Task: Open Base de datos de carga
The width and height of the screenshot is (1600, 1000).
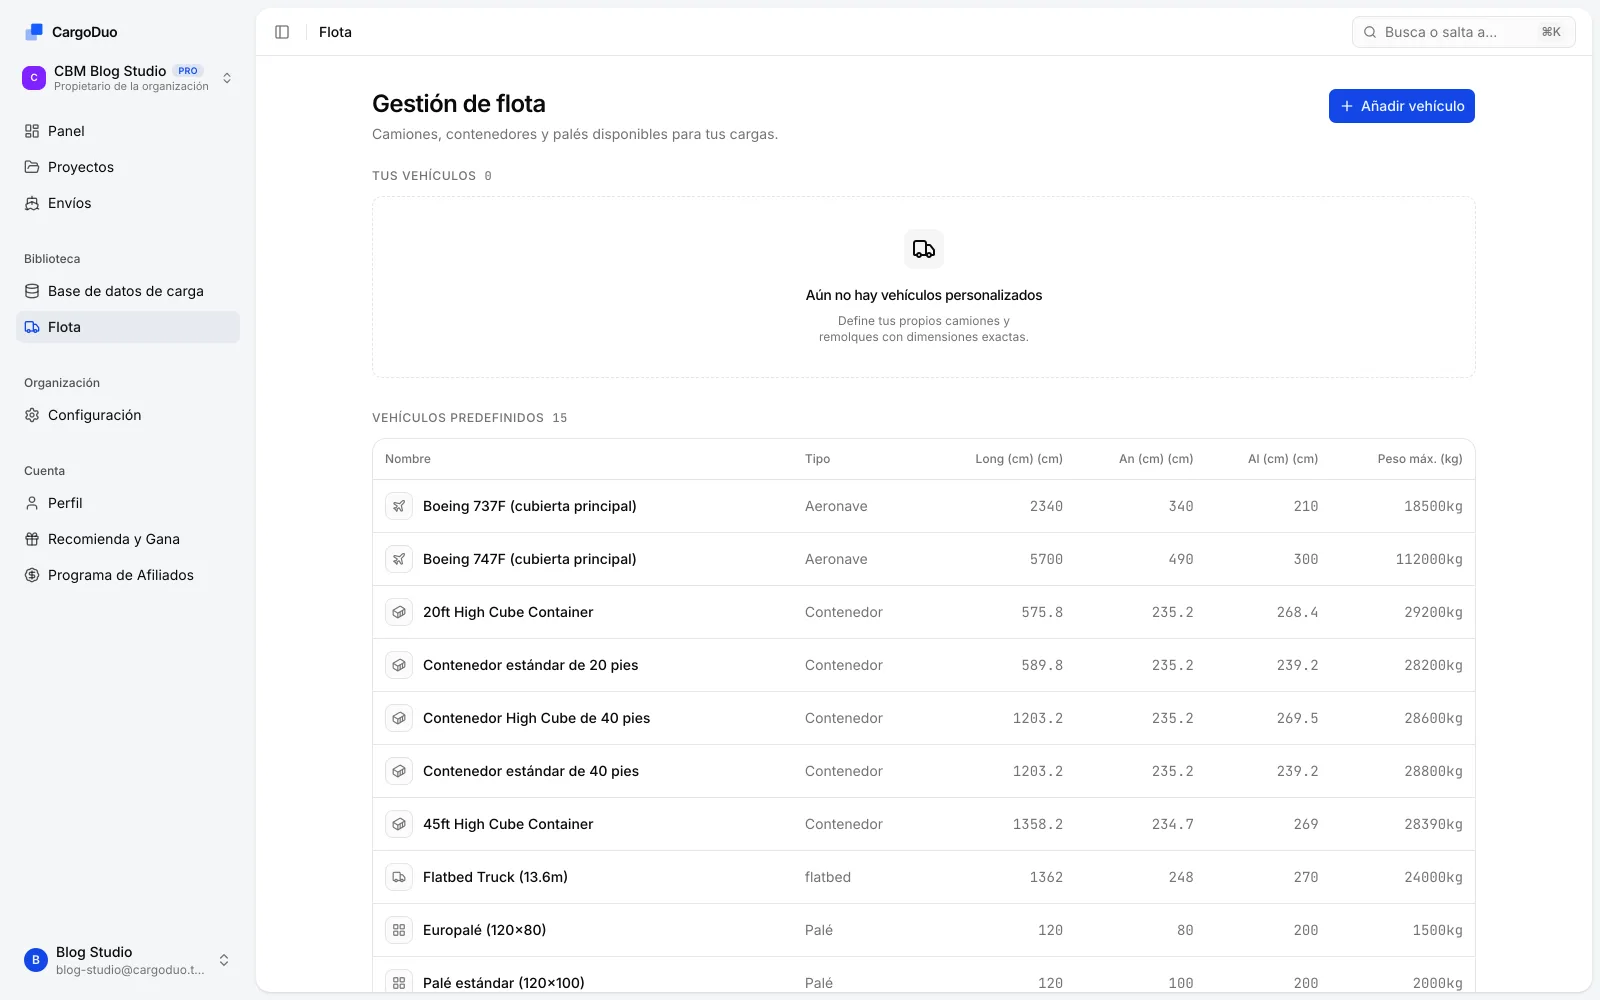Action: click(128, 291)
